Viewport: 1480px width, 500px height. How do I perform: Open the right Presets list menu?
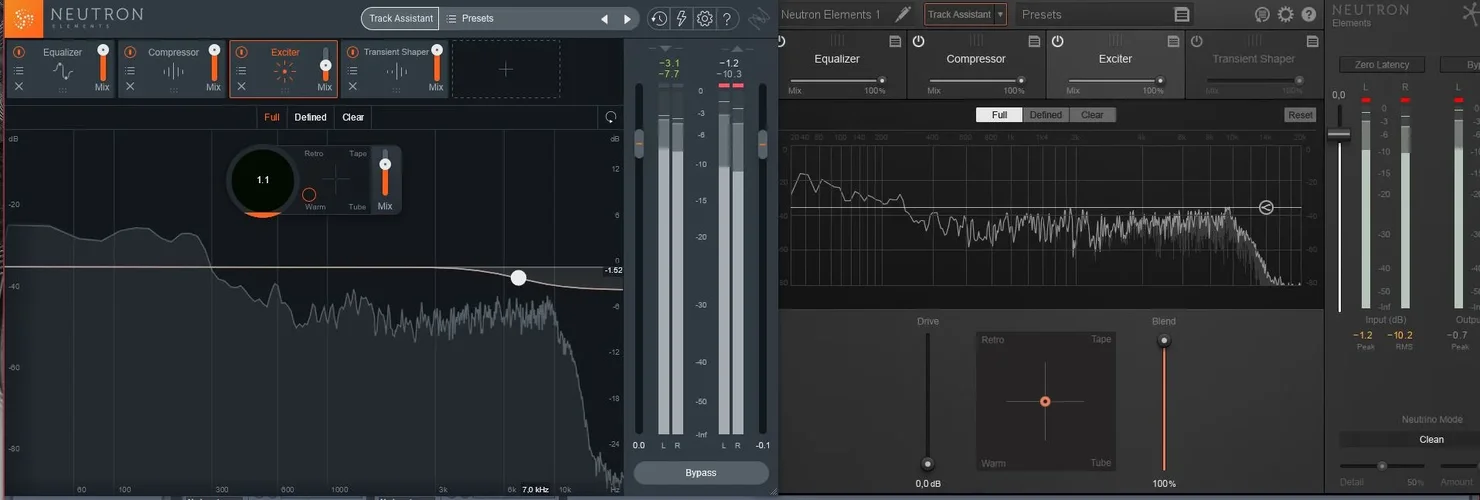1181,15
